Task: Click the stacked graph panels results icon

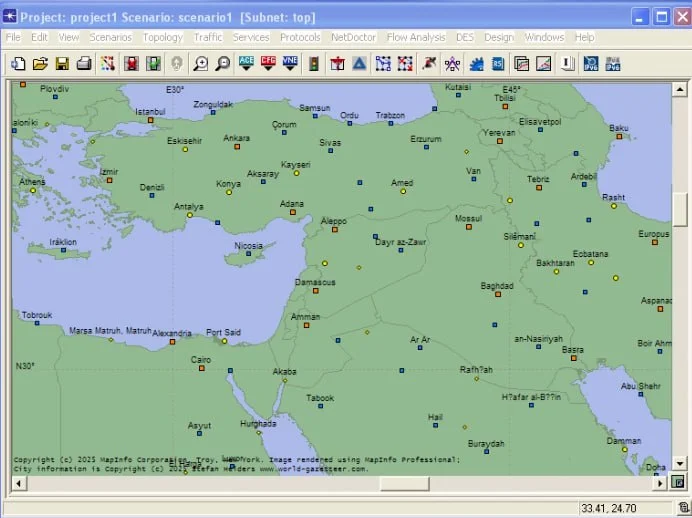Action: 522,64
